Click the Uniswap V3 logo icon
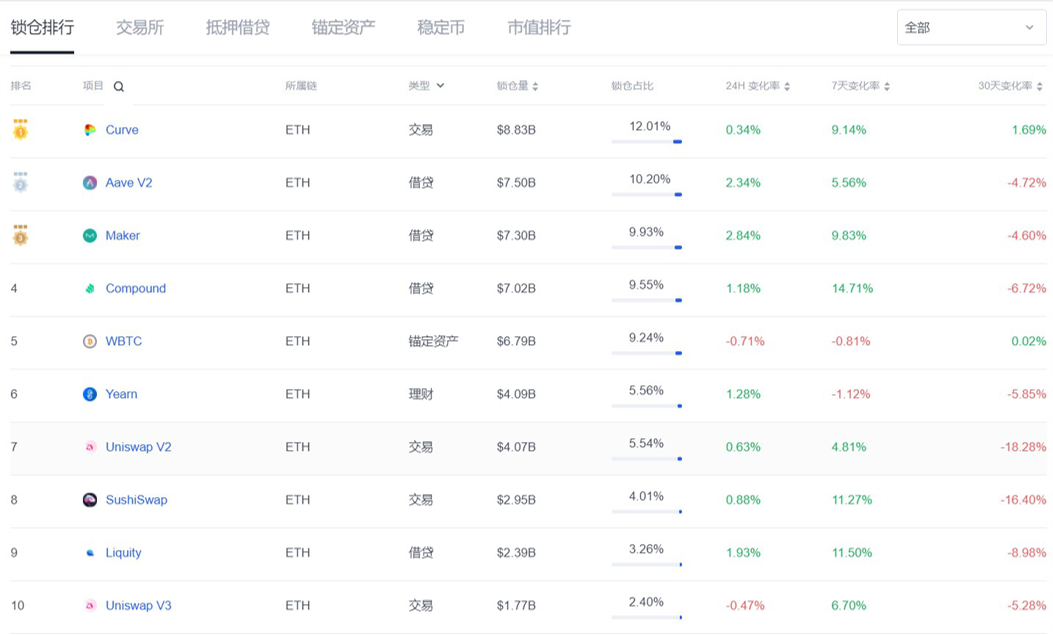Screen dimensions: 1053x635 (89, 605)
